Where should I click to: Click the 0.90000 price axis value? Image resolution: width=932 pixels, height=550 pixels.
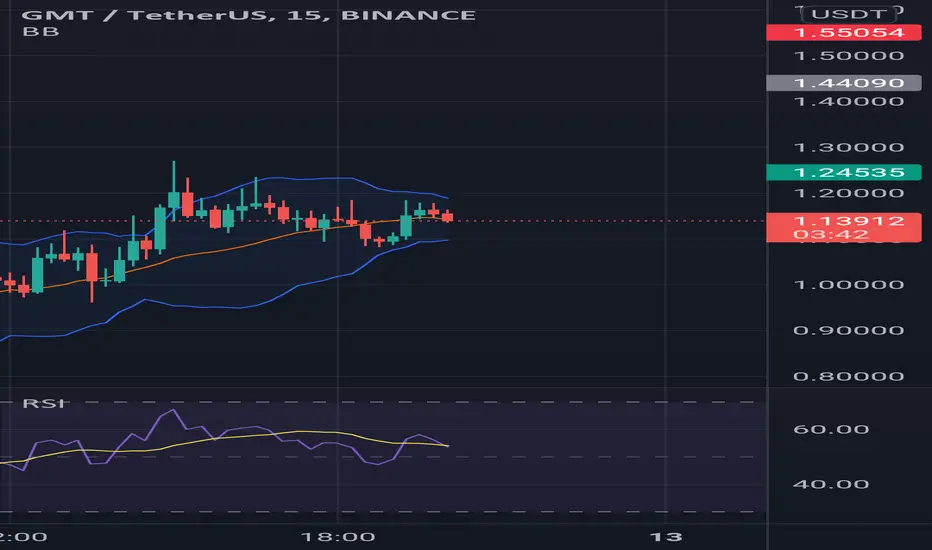(x=849, y=331)
